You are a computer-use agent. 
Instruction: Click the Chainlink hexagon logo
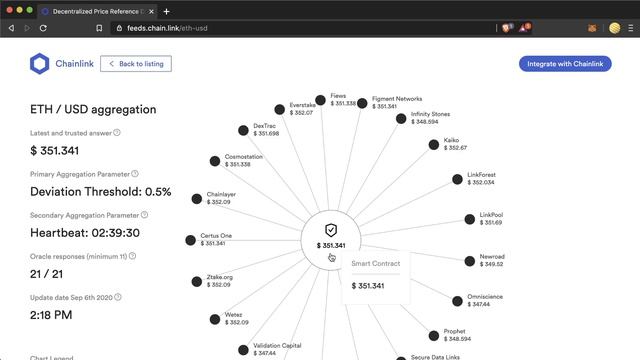click(40, 64)
